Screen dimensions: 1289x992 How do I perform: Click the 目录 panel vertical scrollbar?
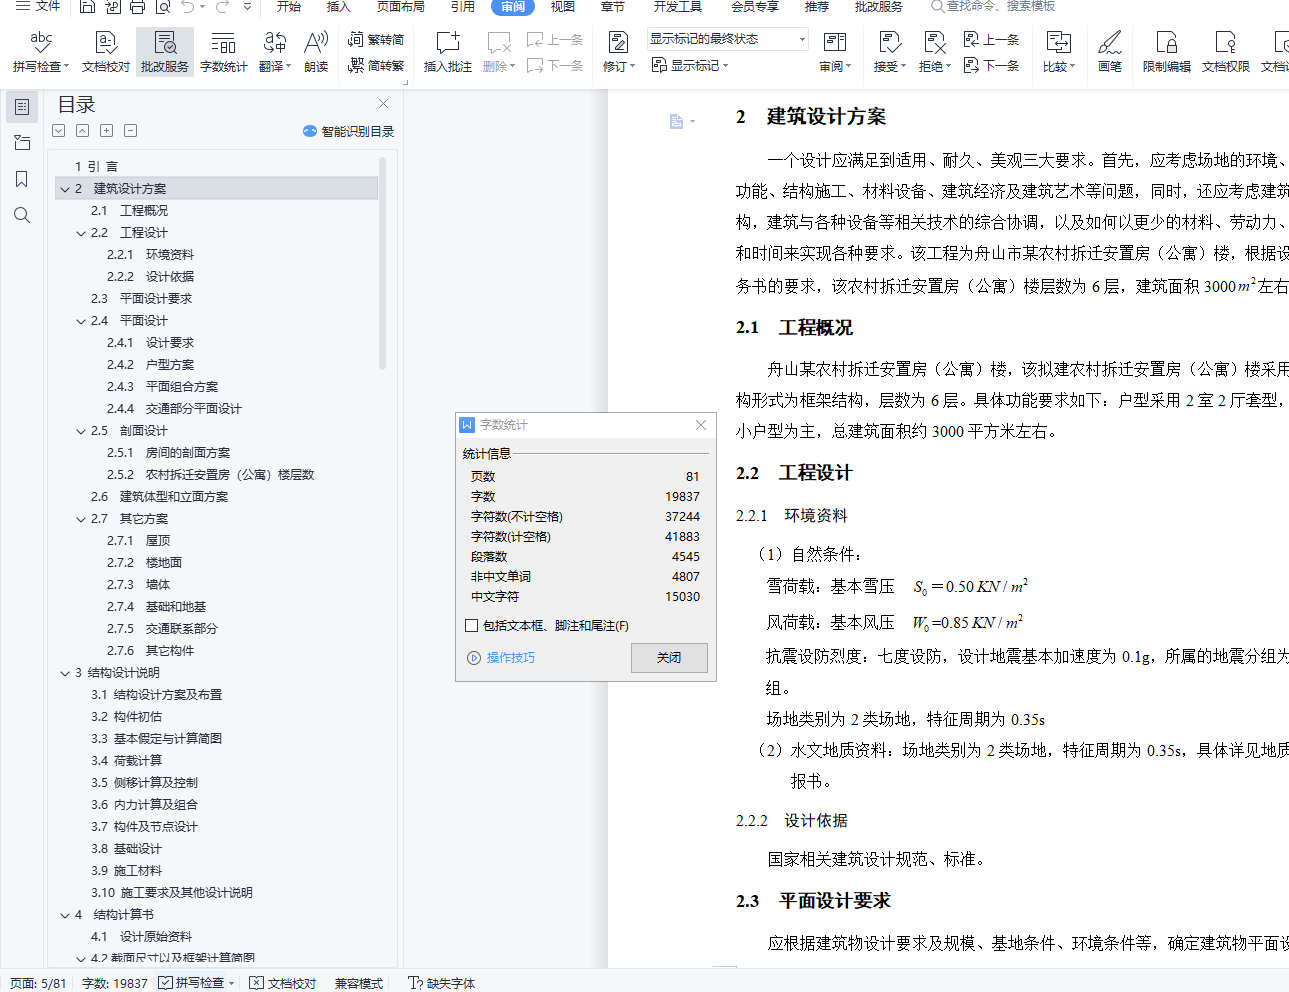pos(383,265)
